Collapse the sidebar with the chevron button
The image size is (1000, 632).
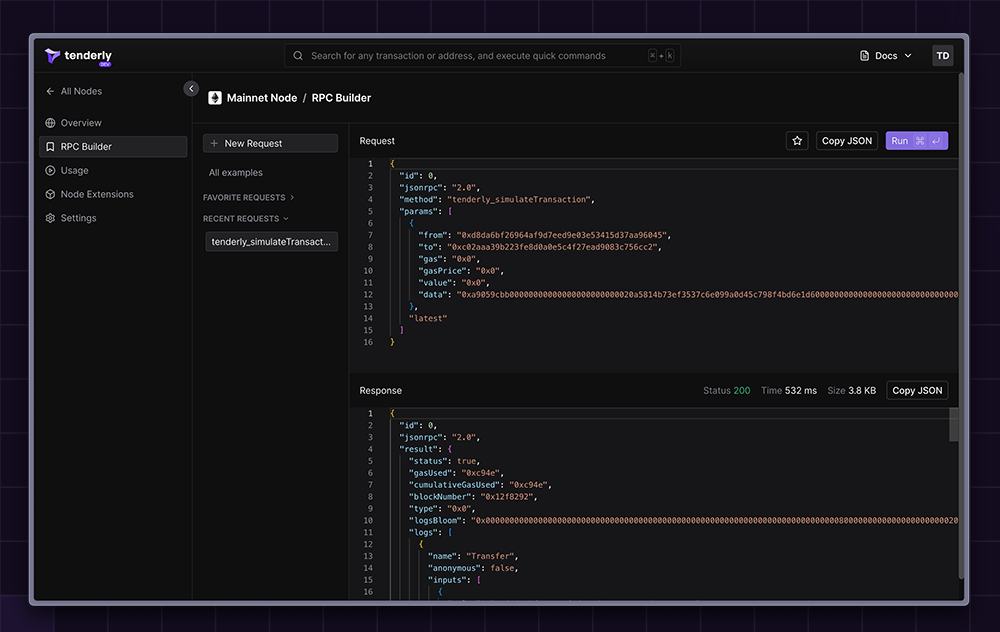[191, 89]
